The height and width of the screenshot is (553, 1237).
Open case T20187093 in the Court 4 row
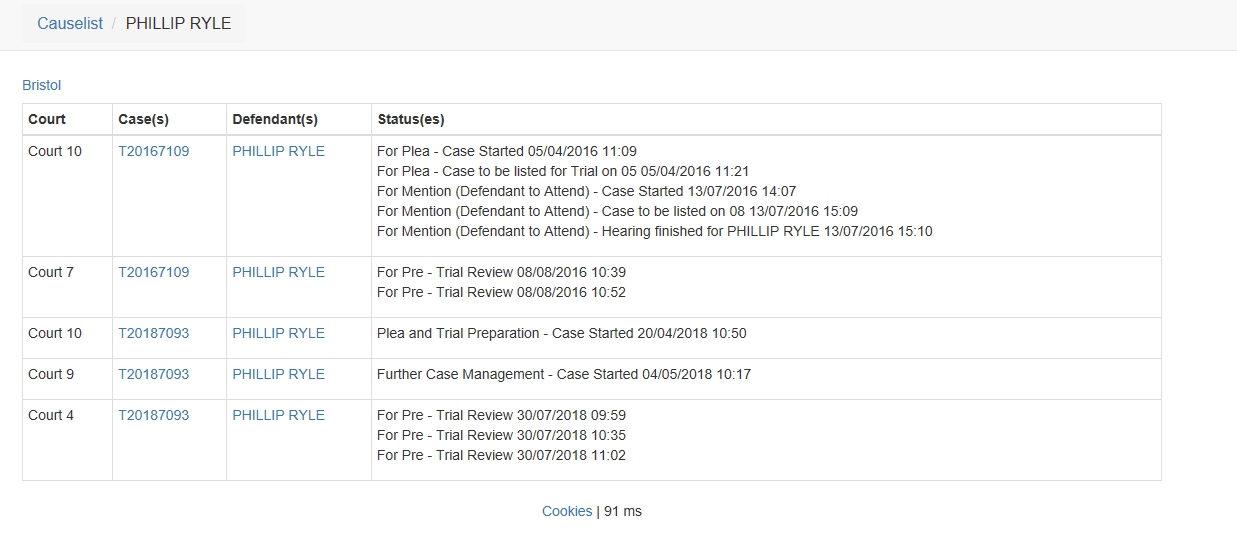[x=154, y=415]
